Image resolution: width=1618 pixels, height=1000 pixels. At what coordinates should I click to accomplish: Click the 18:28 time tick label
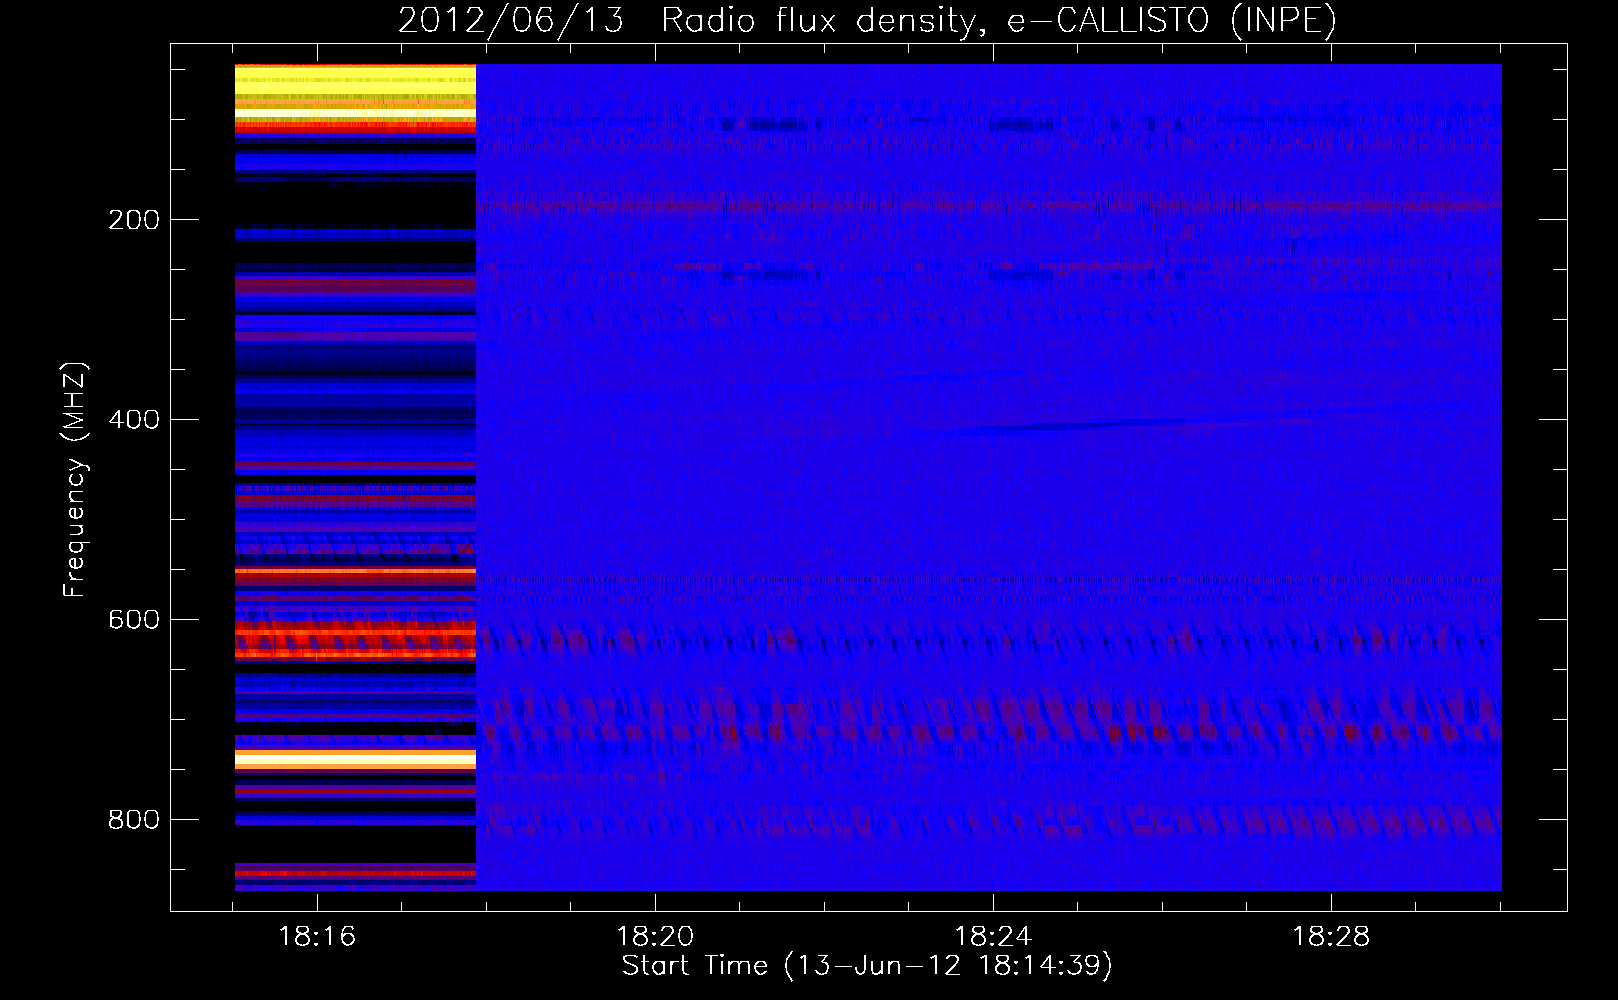click(1331, 937)
